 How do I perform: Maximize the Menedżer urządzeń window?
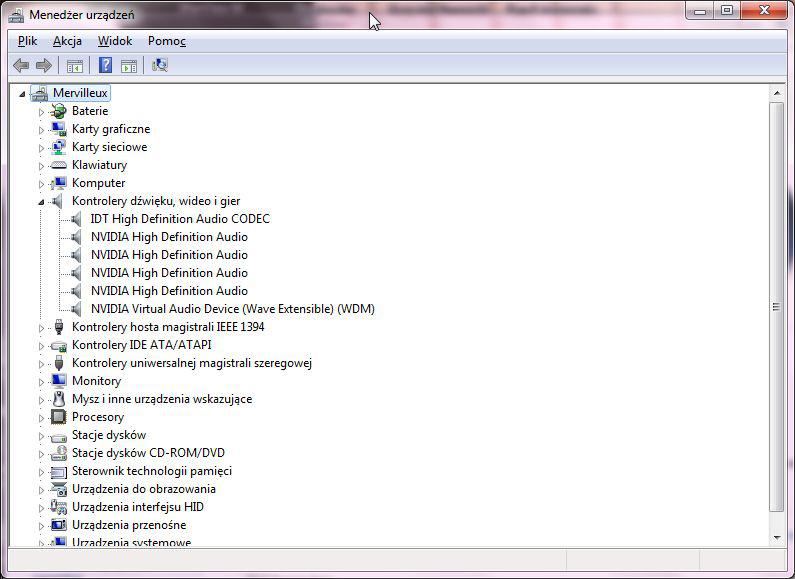click(x=727, y=11)
